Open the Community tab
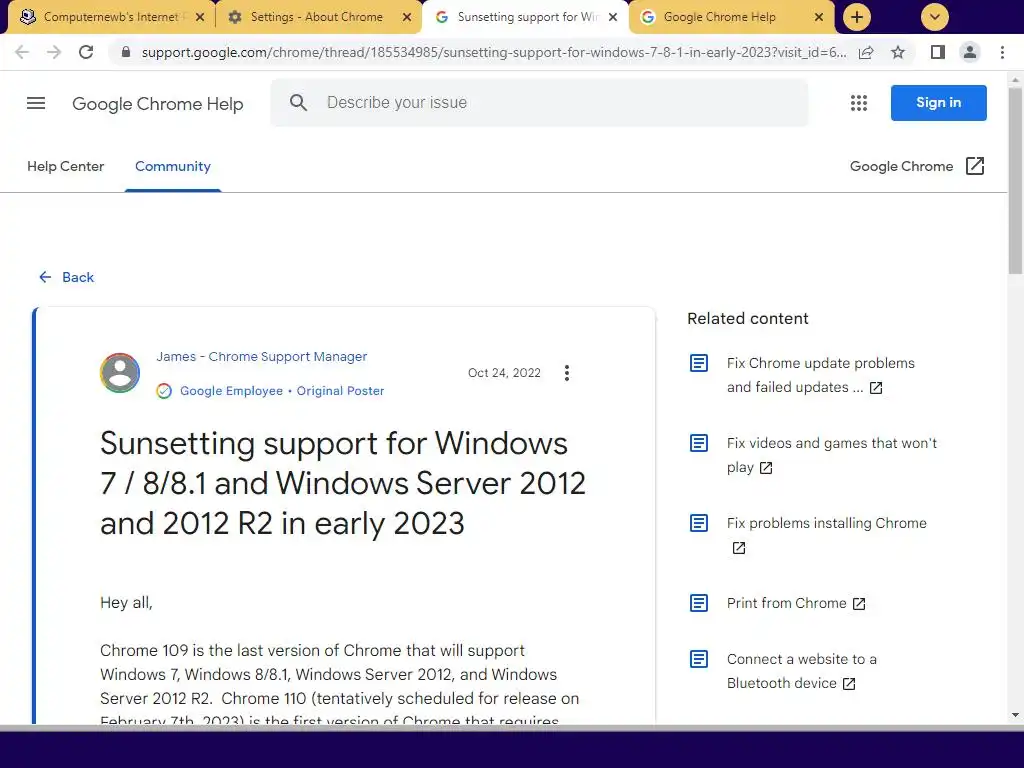 pyautogui.click(x=173, y=167)
